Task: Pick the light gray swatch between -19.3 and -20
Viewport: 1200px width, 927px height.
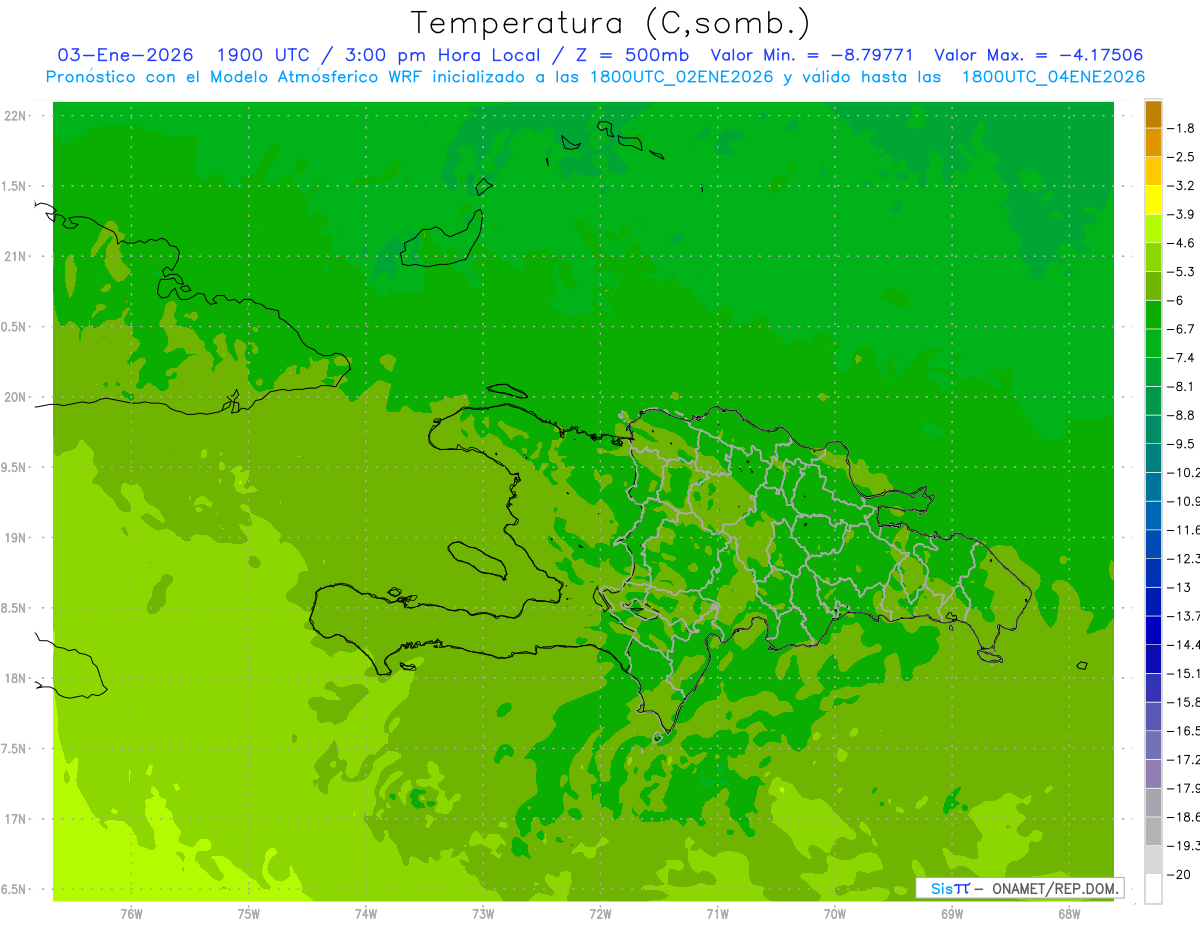Action: pos(1153,860)
